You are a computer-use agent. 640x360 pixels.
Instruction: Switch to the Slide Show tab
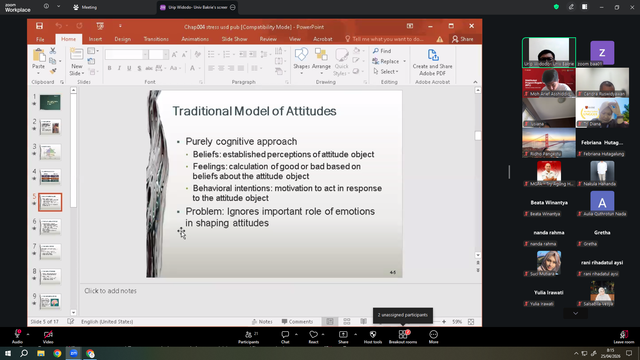click(x=234, y=39)
